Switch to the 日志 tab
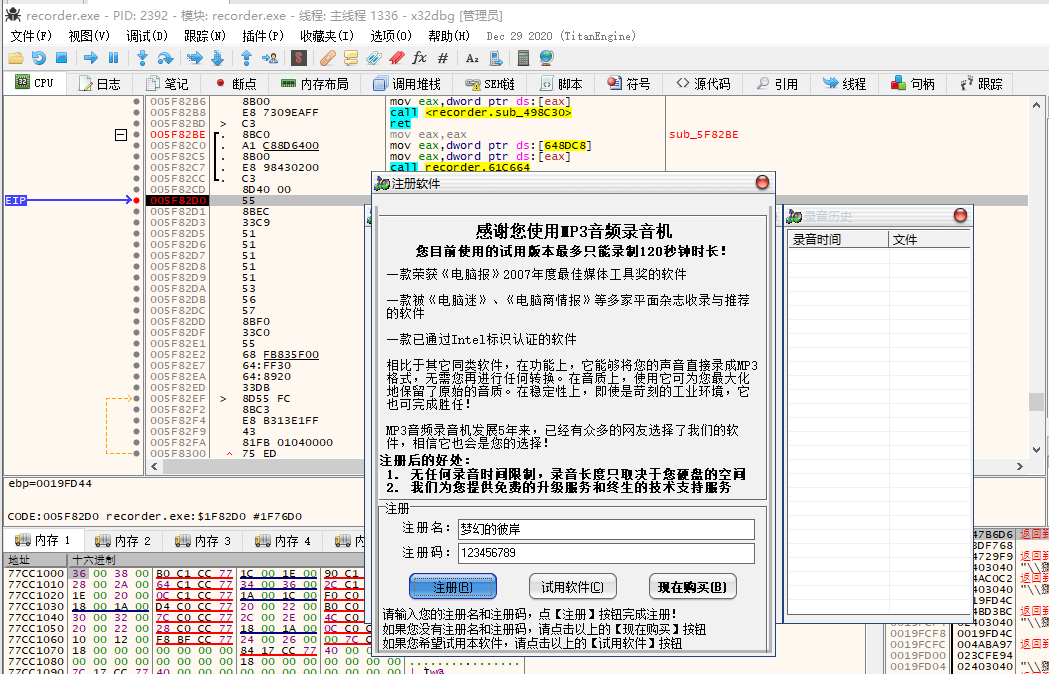 click(100, 84)
